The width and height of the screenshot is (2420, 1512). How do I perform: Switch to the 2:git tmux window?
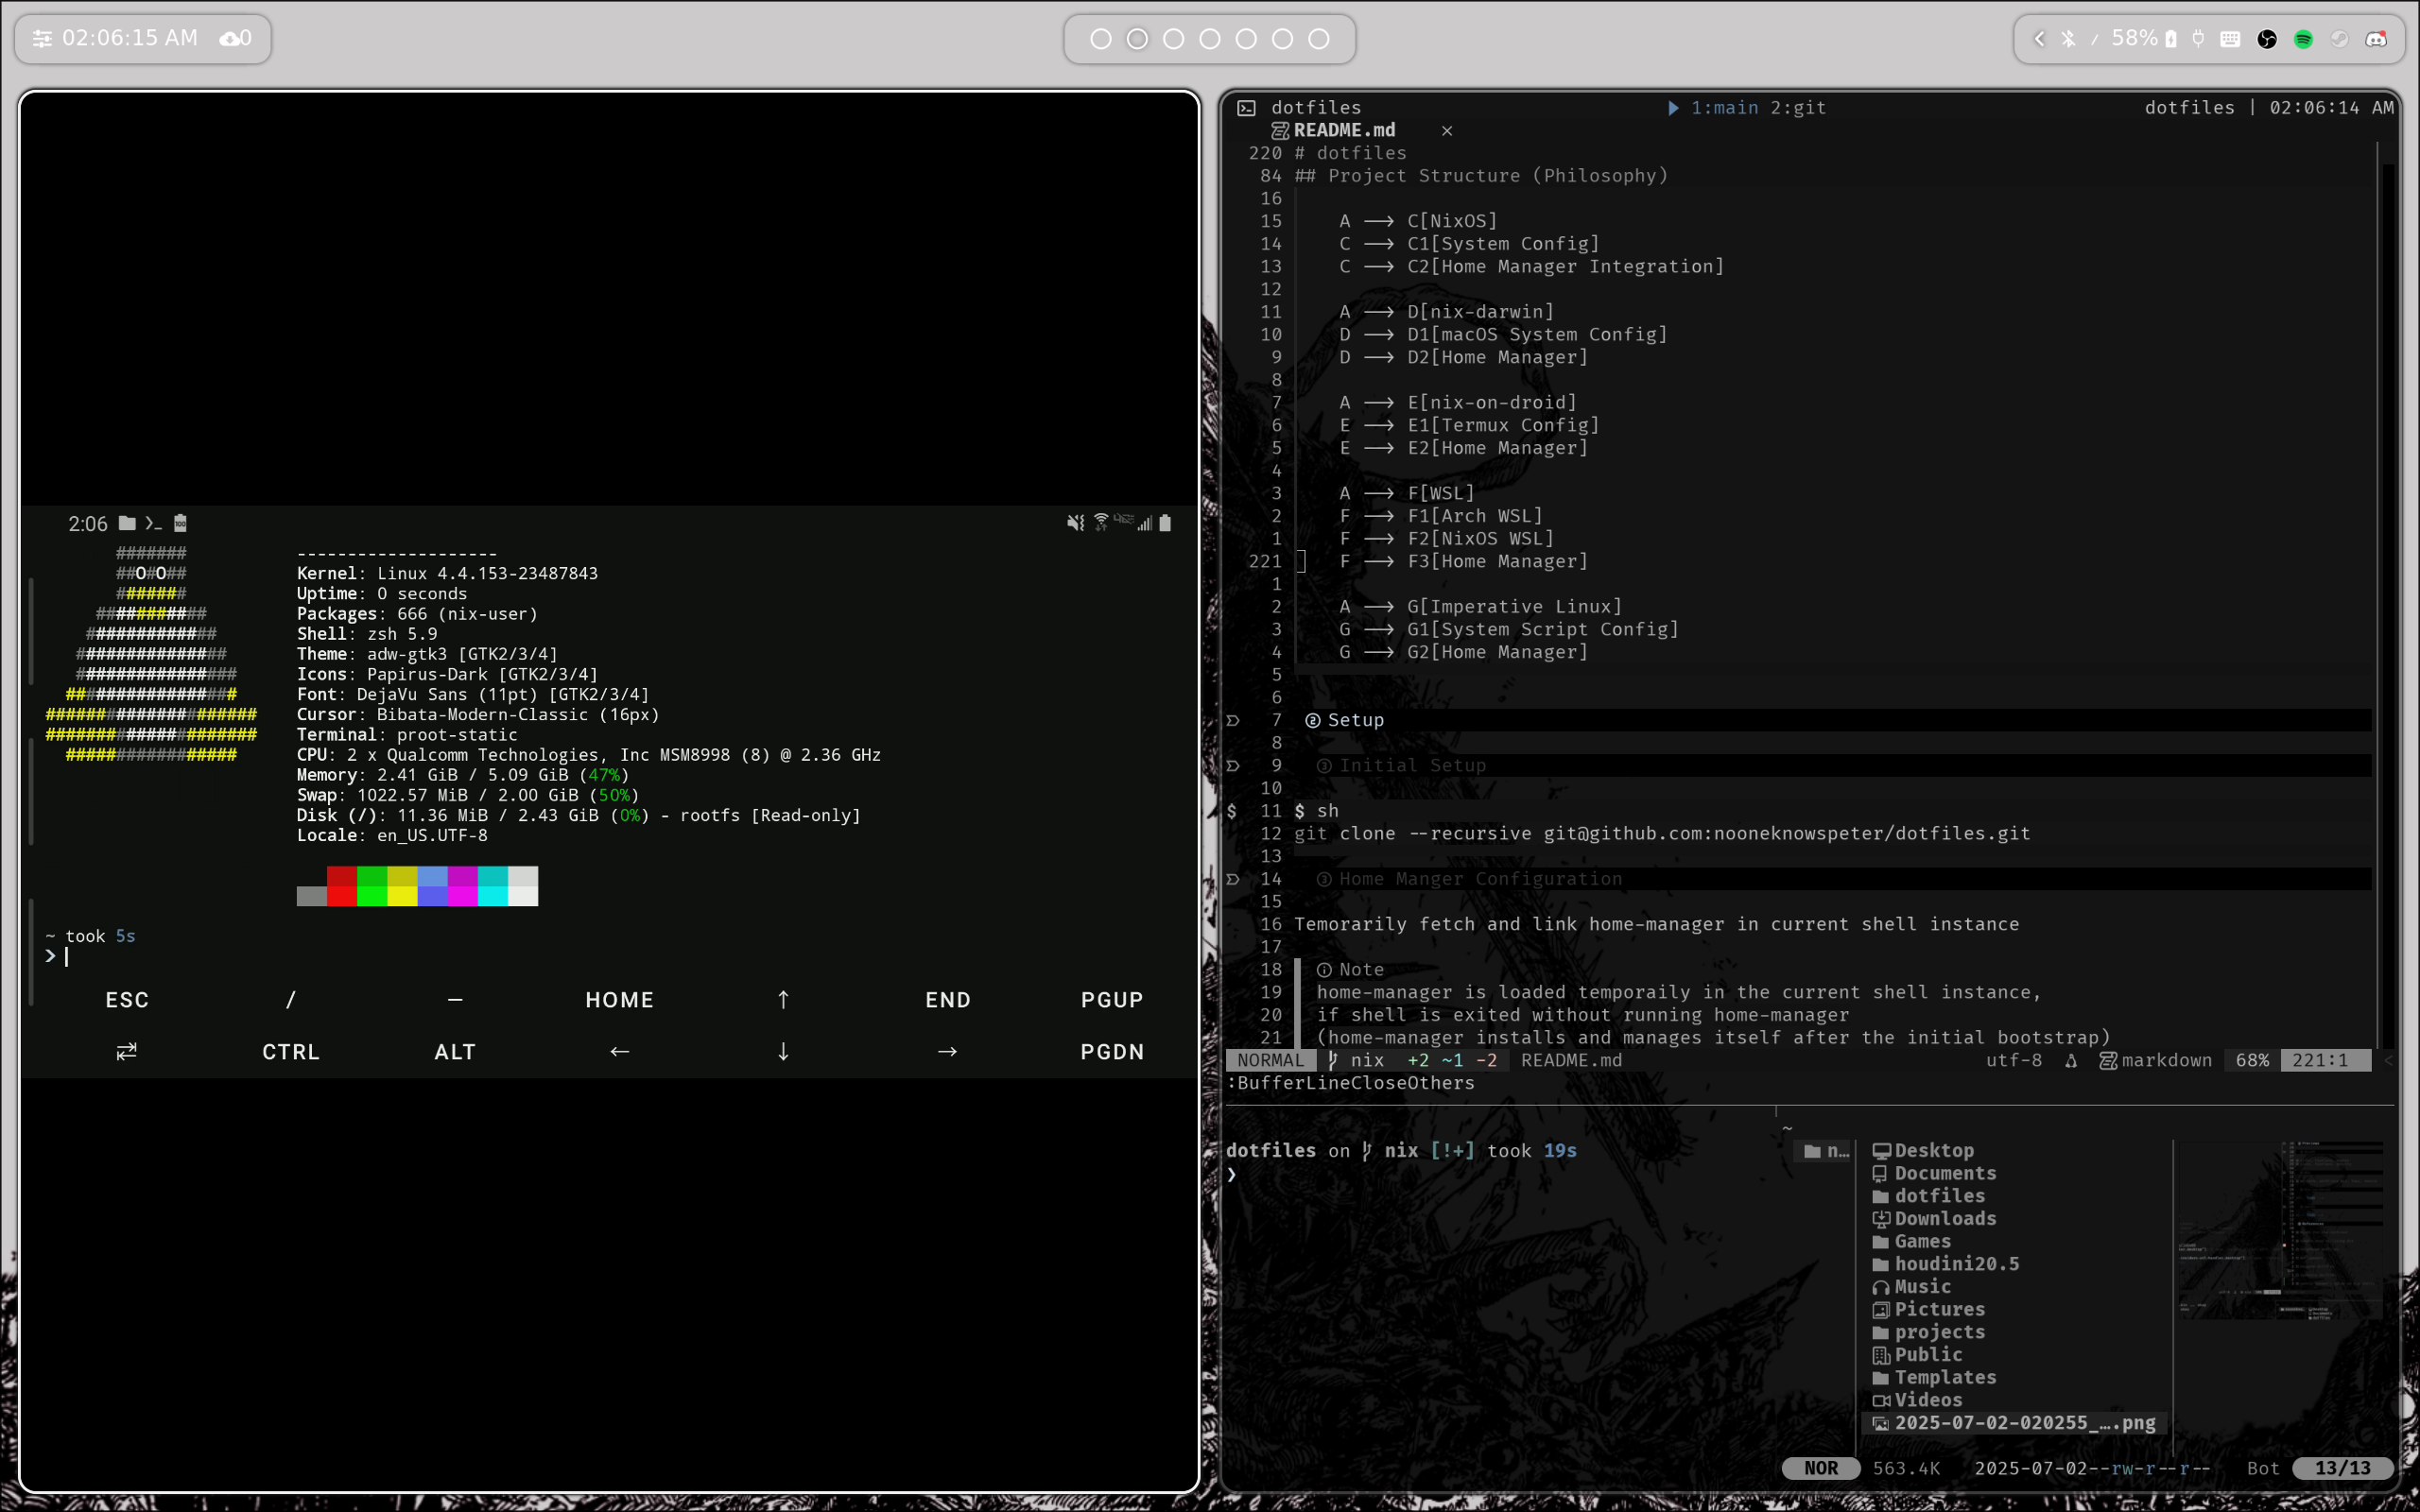click(x=1798, y=107)
